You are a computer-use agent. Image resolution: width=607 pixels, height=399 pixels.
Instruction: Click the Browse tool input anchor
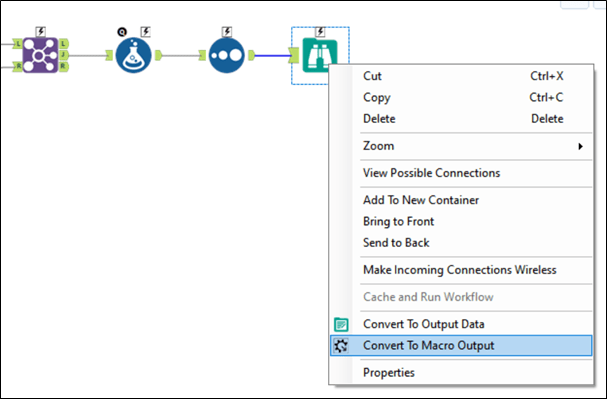click(294, 55)
